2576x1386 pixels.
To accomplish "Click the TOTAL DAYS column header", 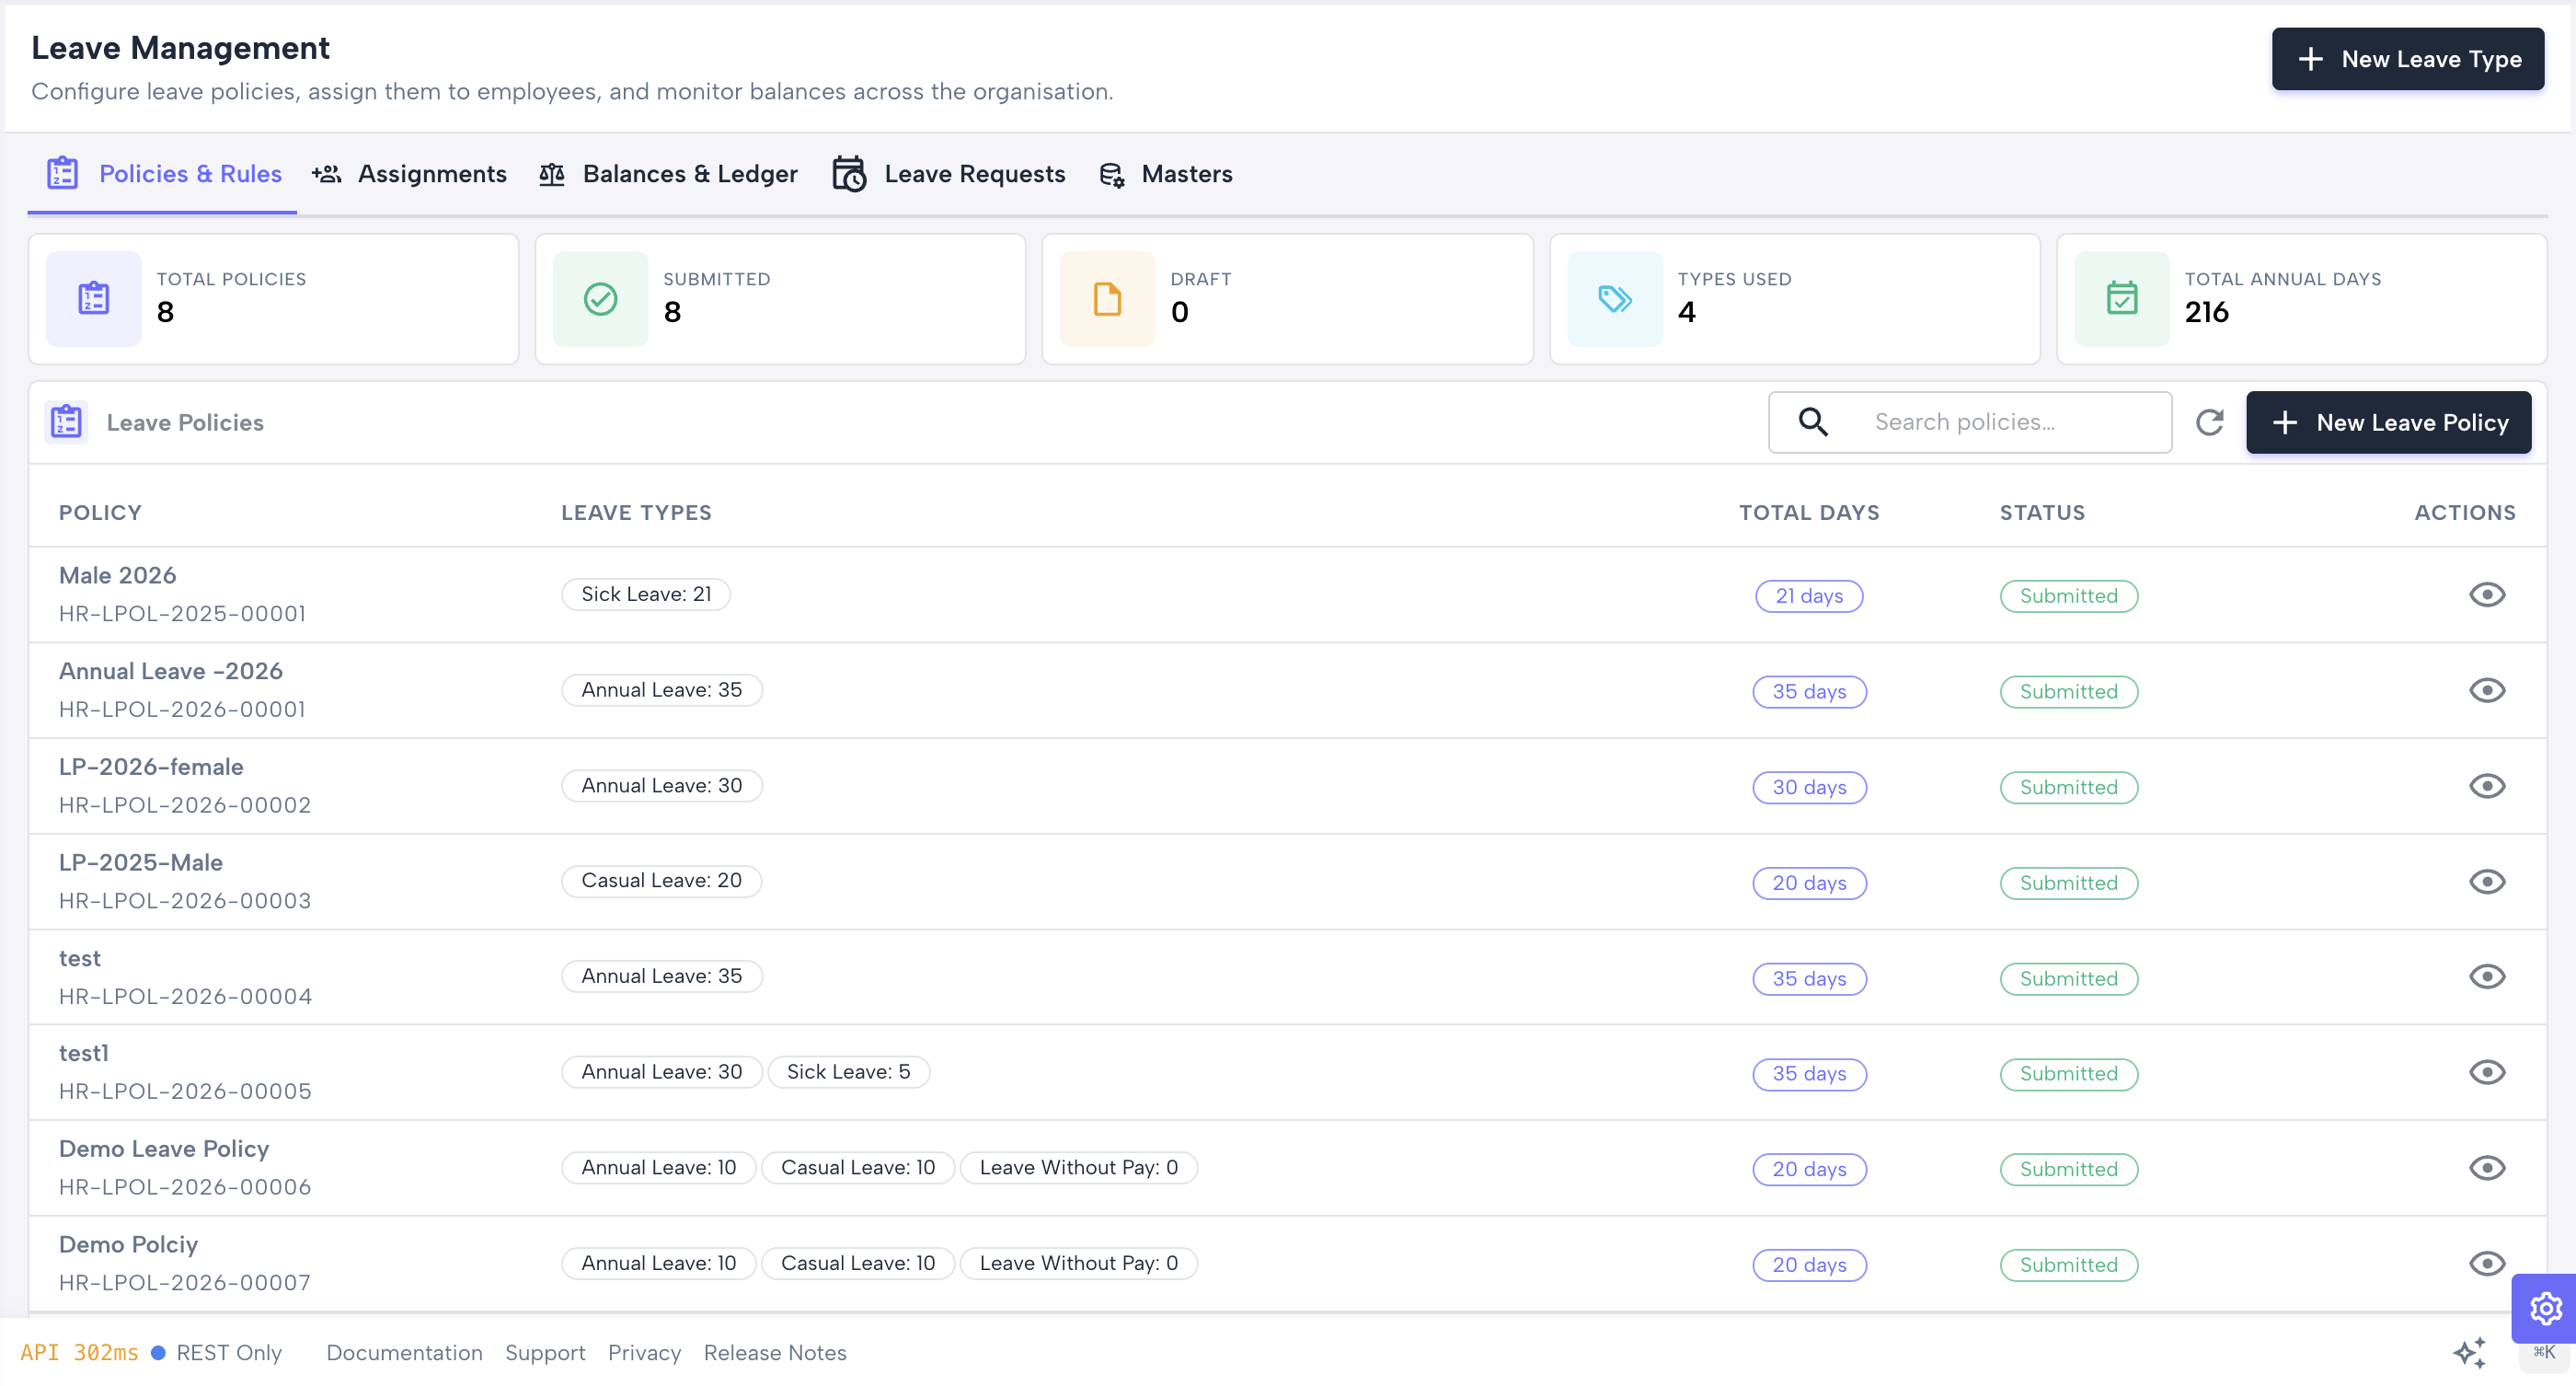I will pos(1809,512).
